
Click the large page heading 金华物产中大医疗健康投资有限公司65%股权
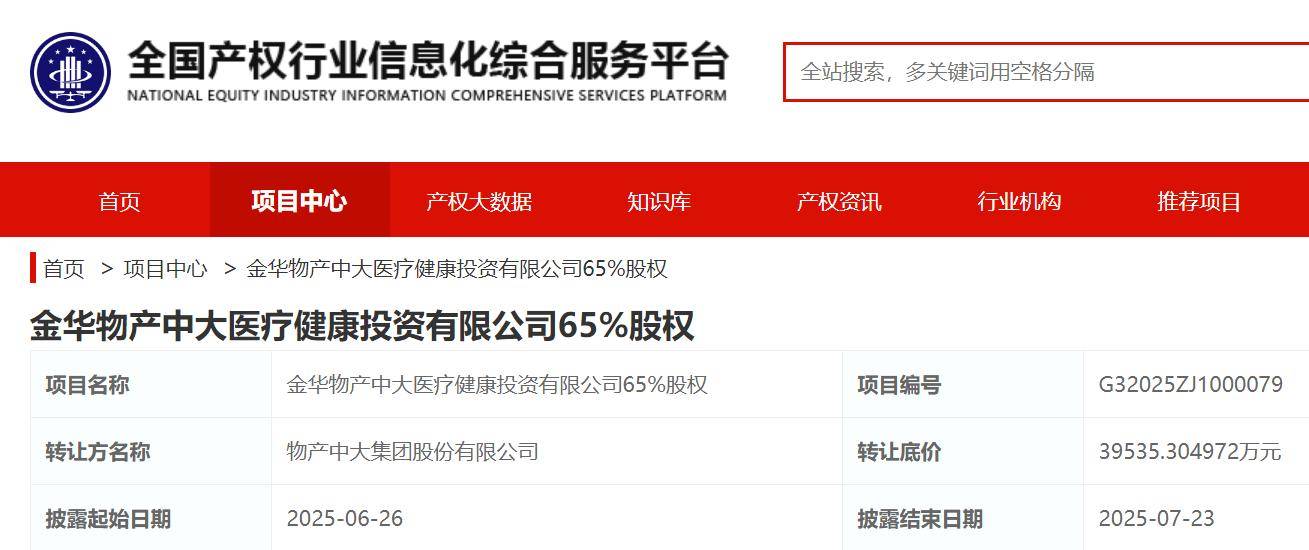point(362,326)
